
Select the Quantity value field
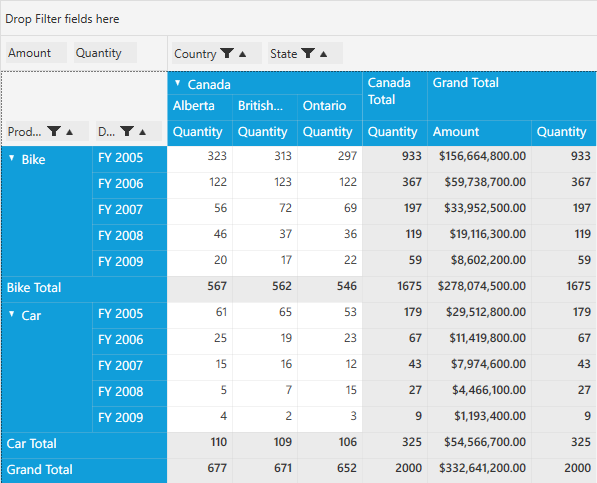[x=105, y=53]
